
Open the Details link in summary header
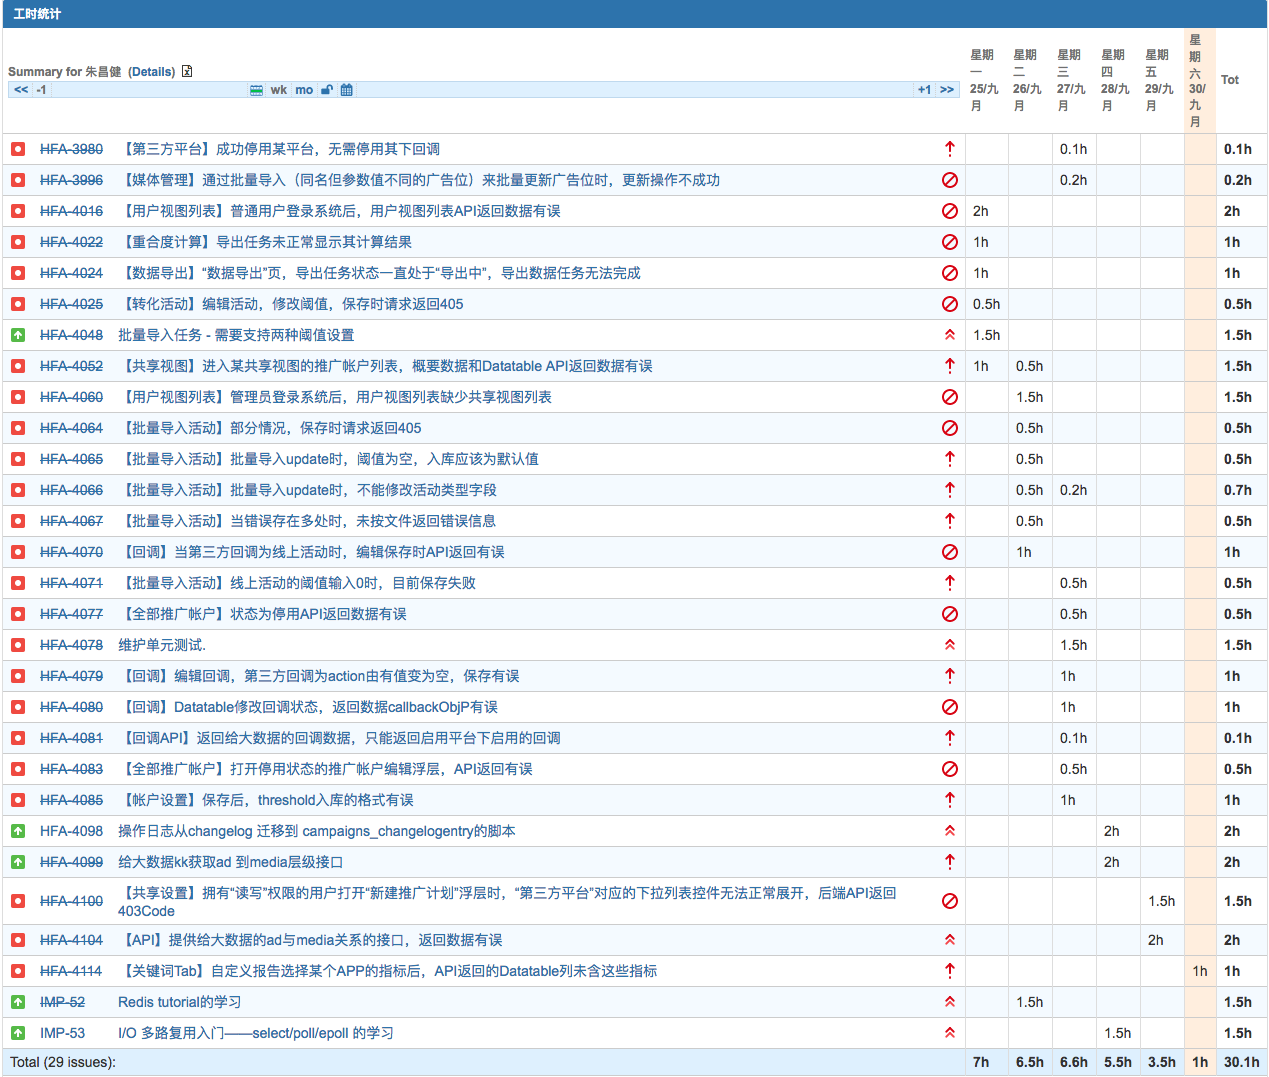(152, 72)
